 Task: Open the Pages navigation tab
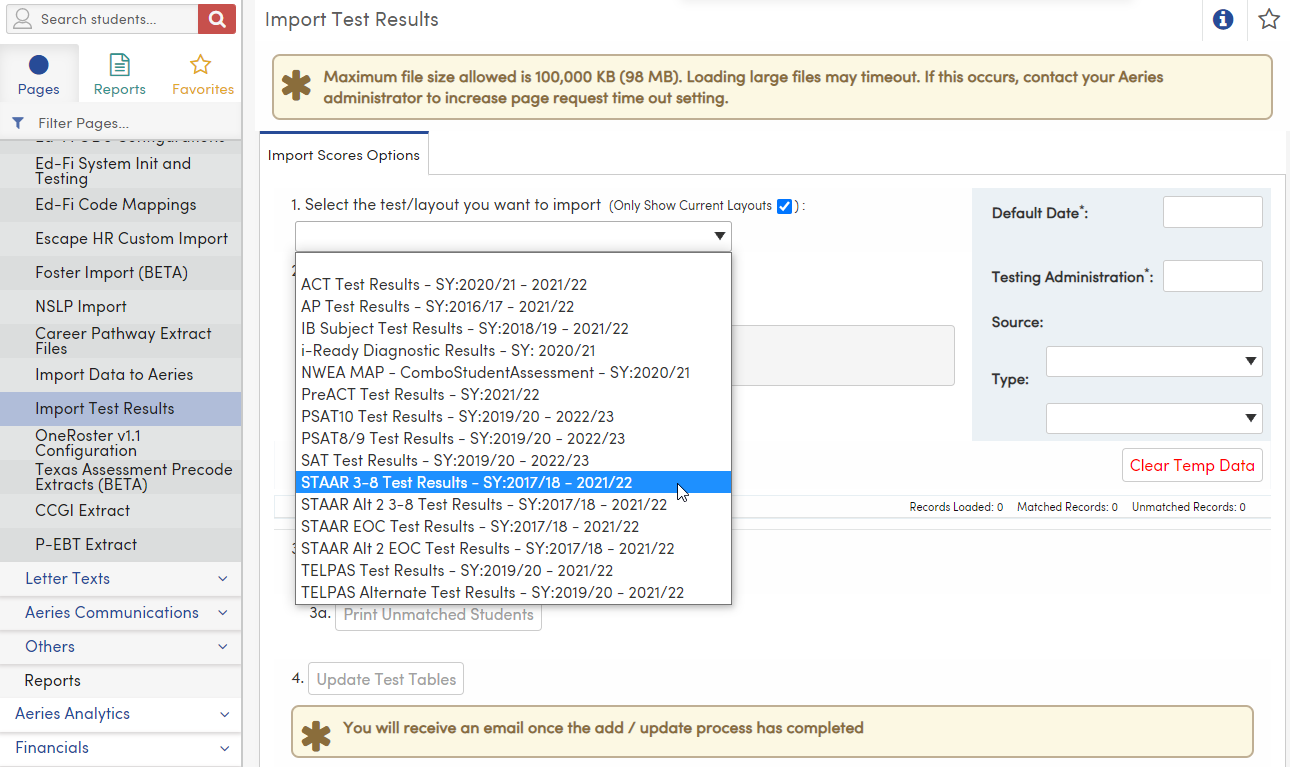pos(38,76)
